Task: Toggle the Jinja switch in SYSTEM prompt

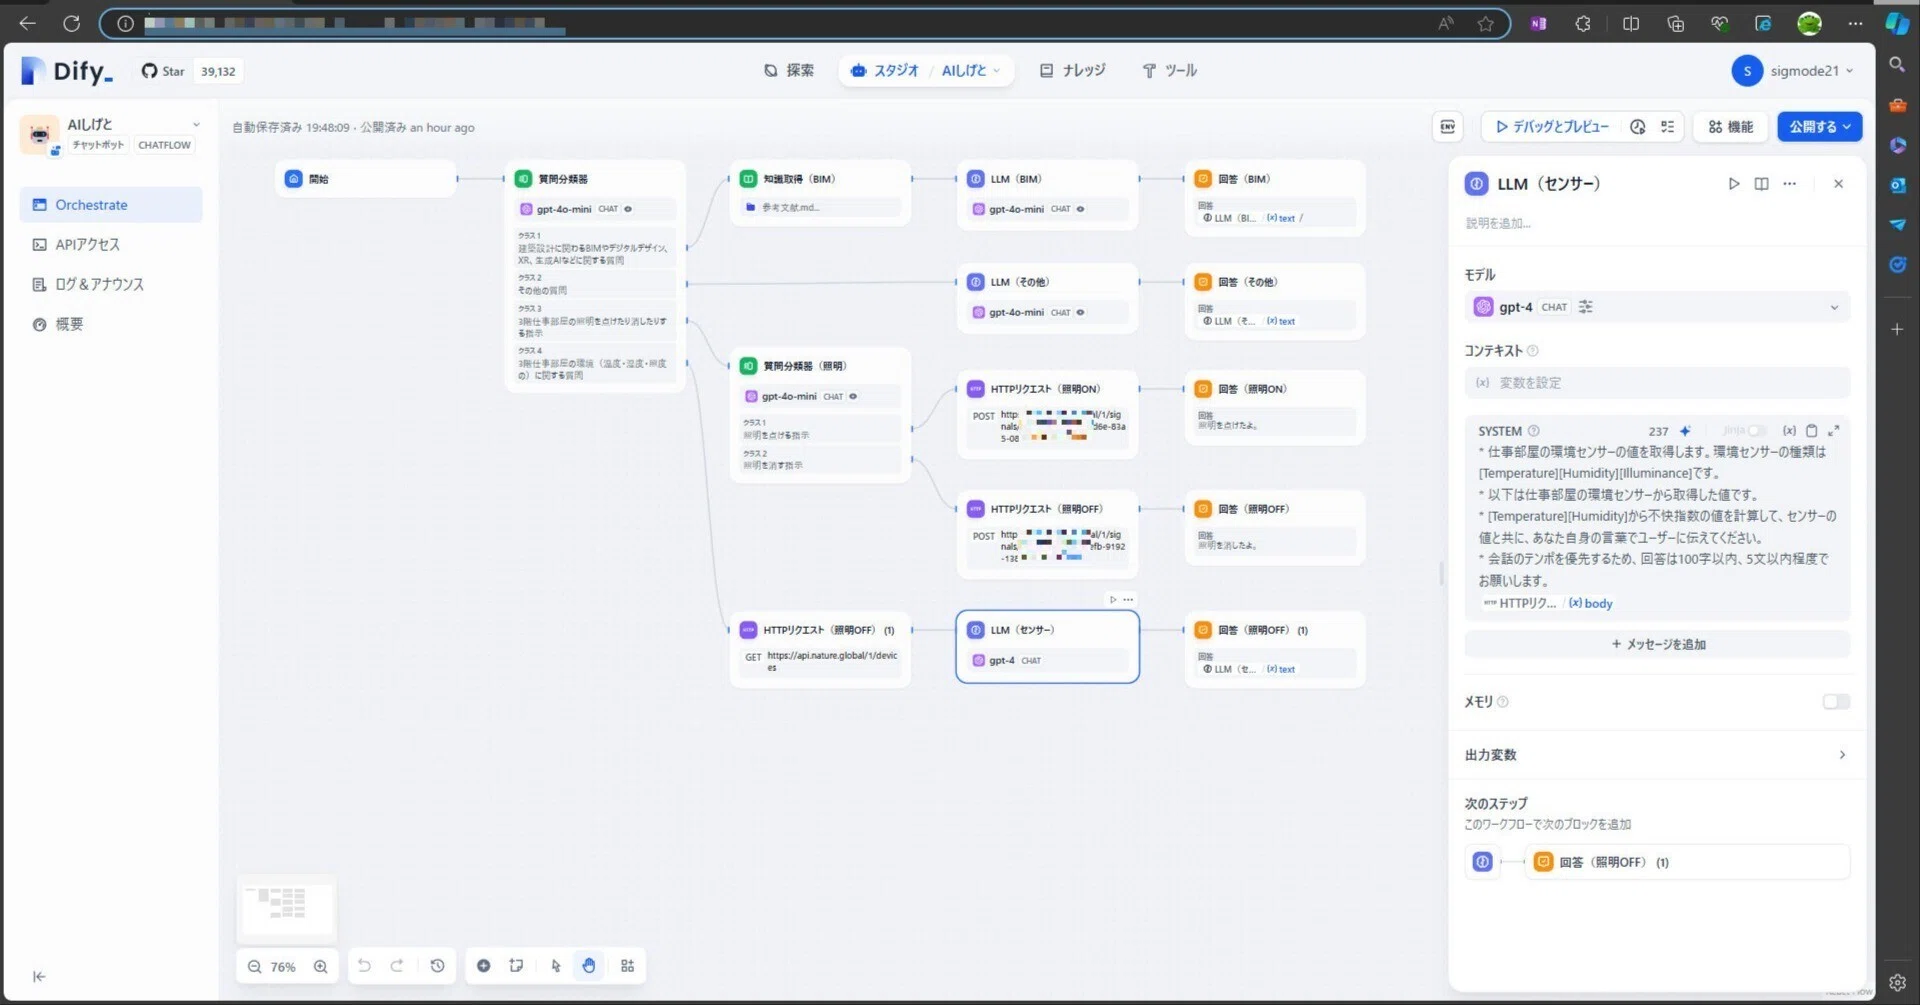Action: click(1756, 431)
